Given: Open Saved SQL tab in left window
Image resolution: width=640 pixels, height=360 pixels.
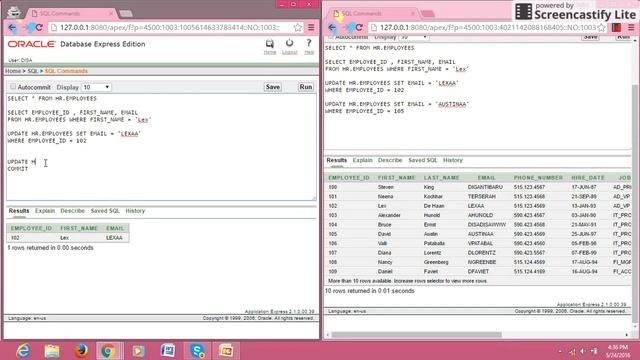Looking at the screenshot, I should [x=105, y=211].
